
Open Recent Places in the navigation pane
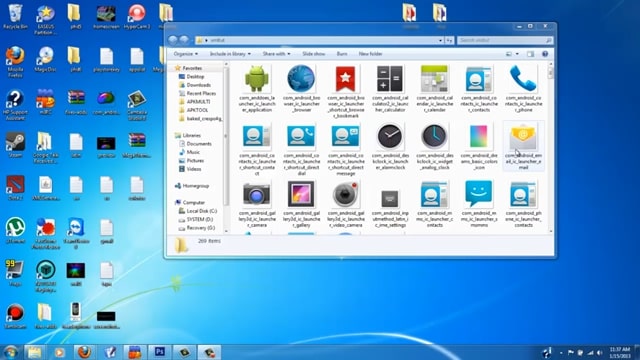(x=197, y=93)
